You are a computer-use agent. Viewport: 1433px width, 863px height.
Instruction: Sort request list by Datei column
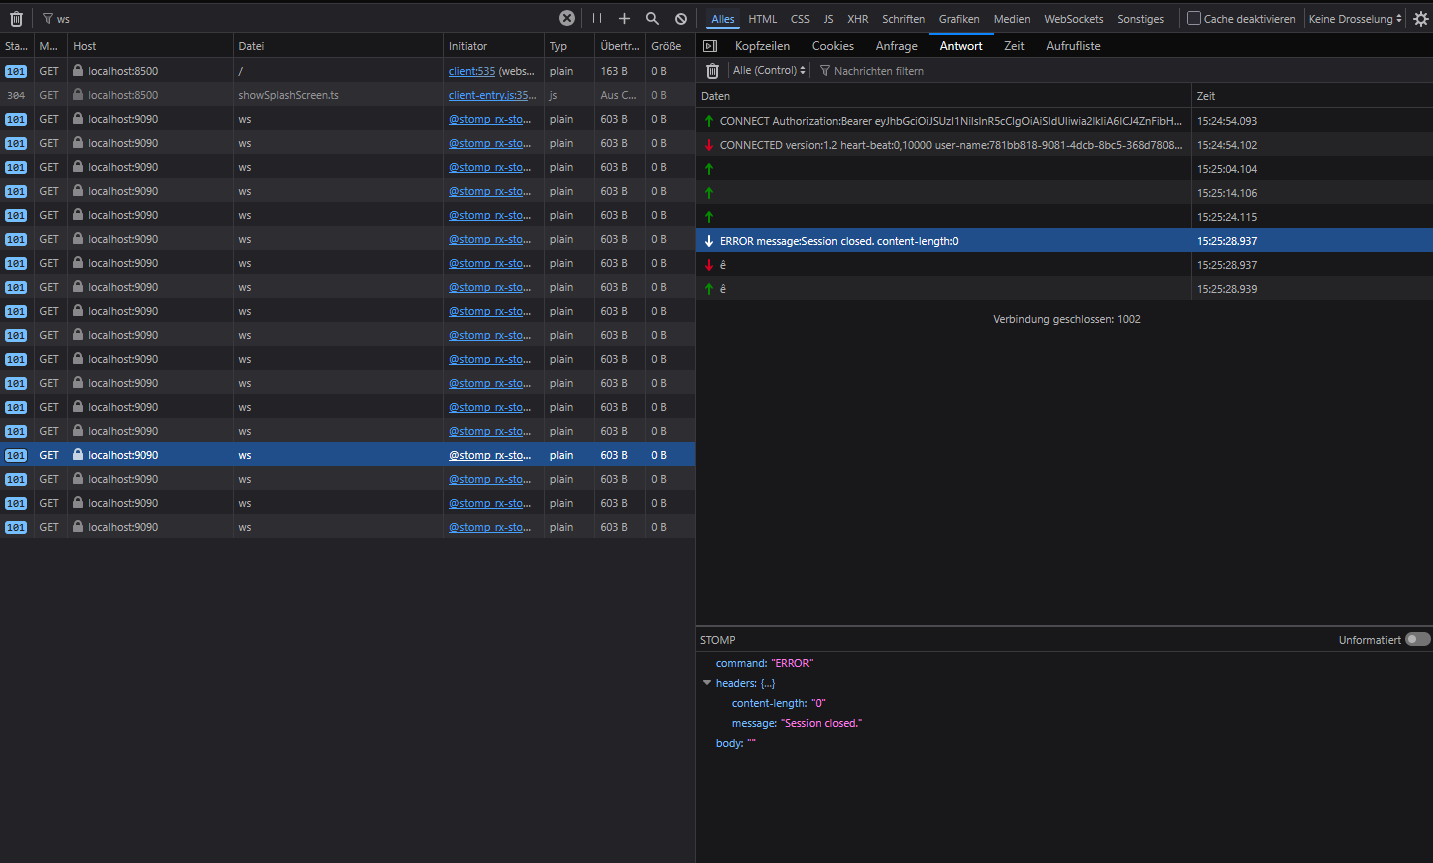point(338,46)
